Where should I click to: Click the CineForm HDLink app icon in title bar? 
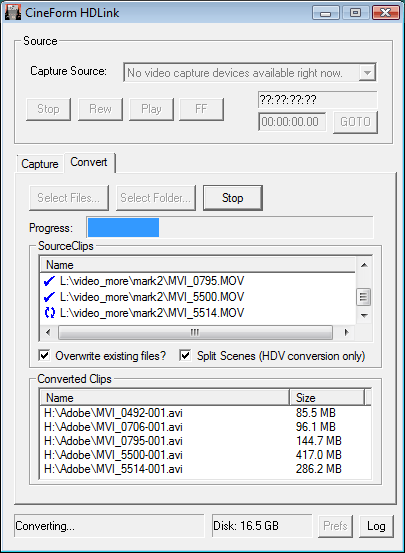point(13,13)
